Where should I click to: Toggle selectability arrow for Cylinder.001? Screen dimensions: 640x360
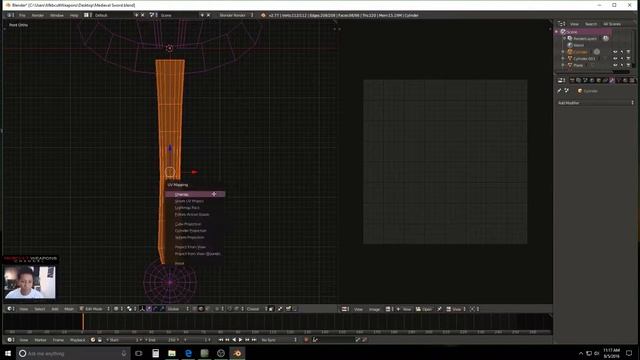click(622, 59)
